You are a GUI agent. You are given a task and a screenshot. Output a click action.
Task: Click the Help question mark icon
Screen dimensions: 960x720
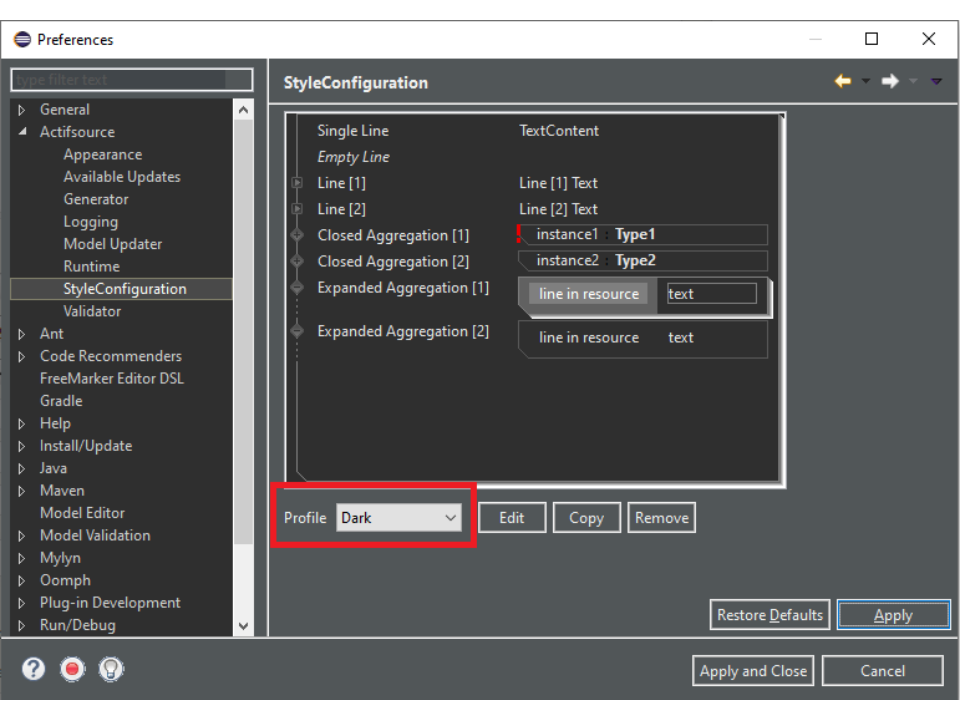[34, 669]
